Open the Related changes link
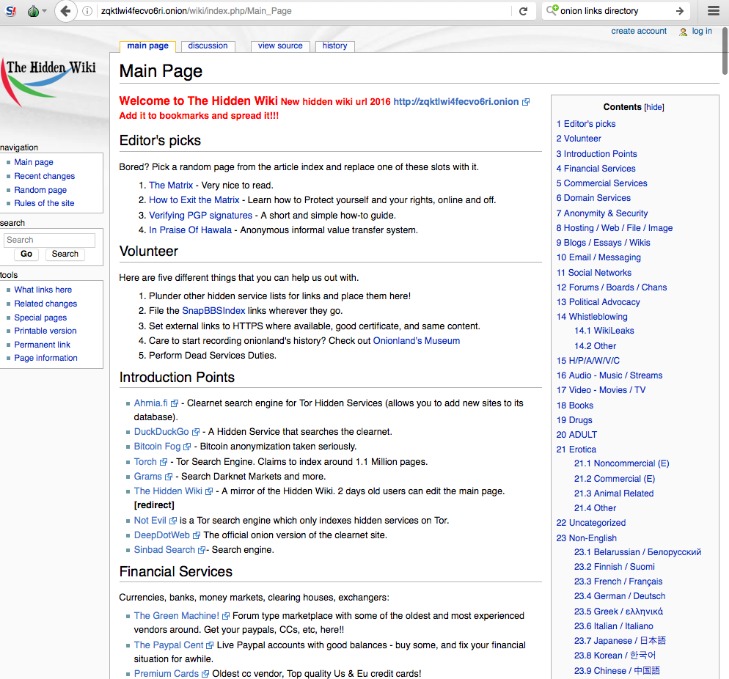The height and width of the screenshot is (679, 729). [x=46, y=304]
